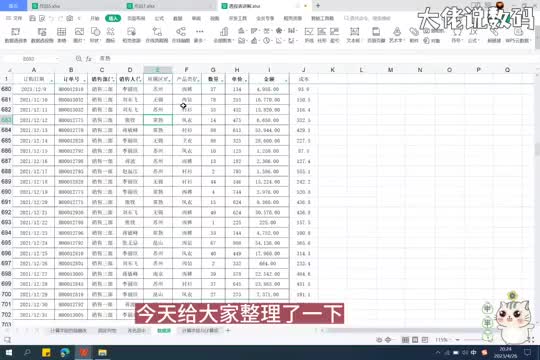The image size is (540, 360).
Task: Insert a PivotTable from the ribbon
Action: 15,35
